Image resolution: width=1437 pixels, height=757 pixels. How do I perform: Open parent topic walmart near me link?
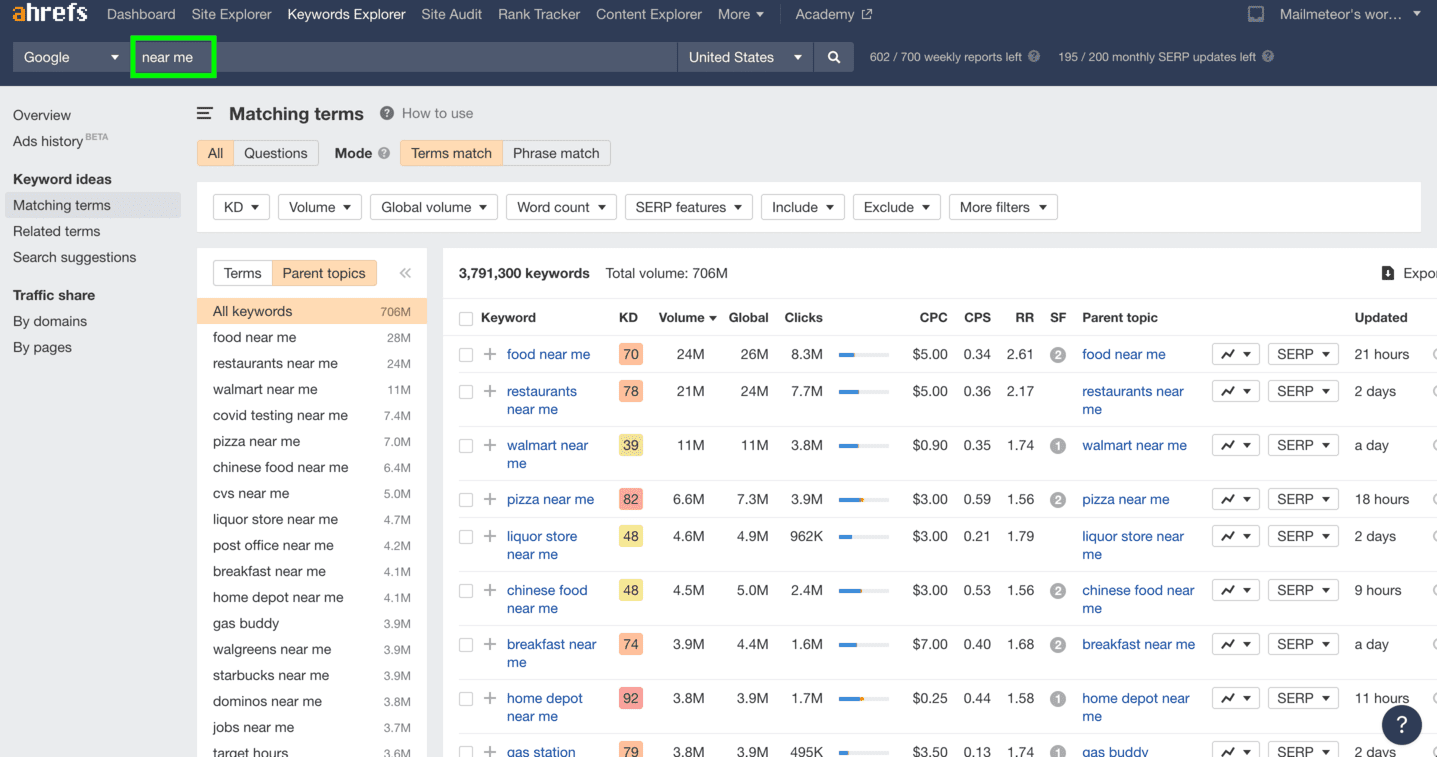1134,445
